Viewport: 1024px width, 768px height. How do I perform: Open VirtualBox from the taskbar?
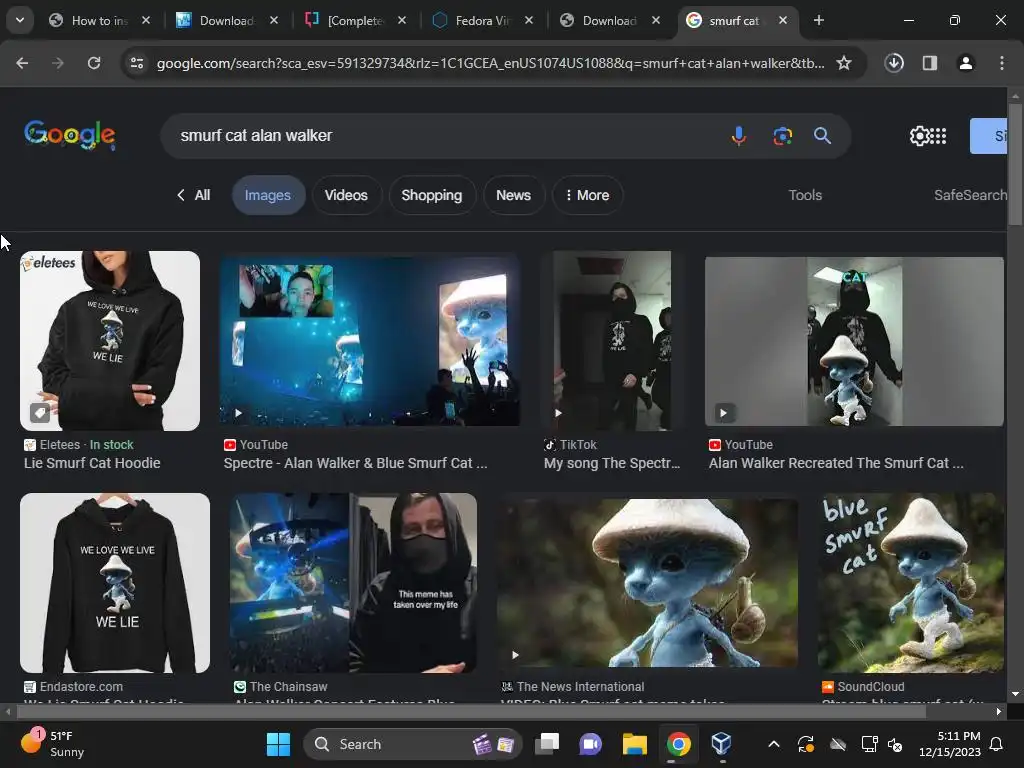[721, 744]
